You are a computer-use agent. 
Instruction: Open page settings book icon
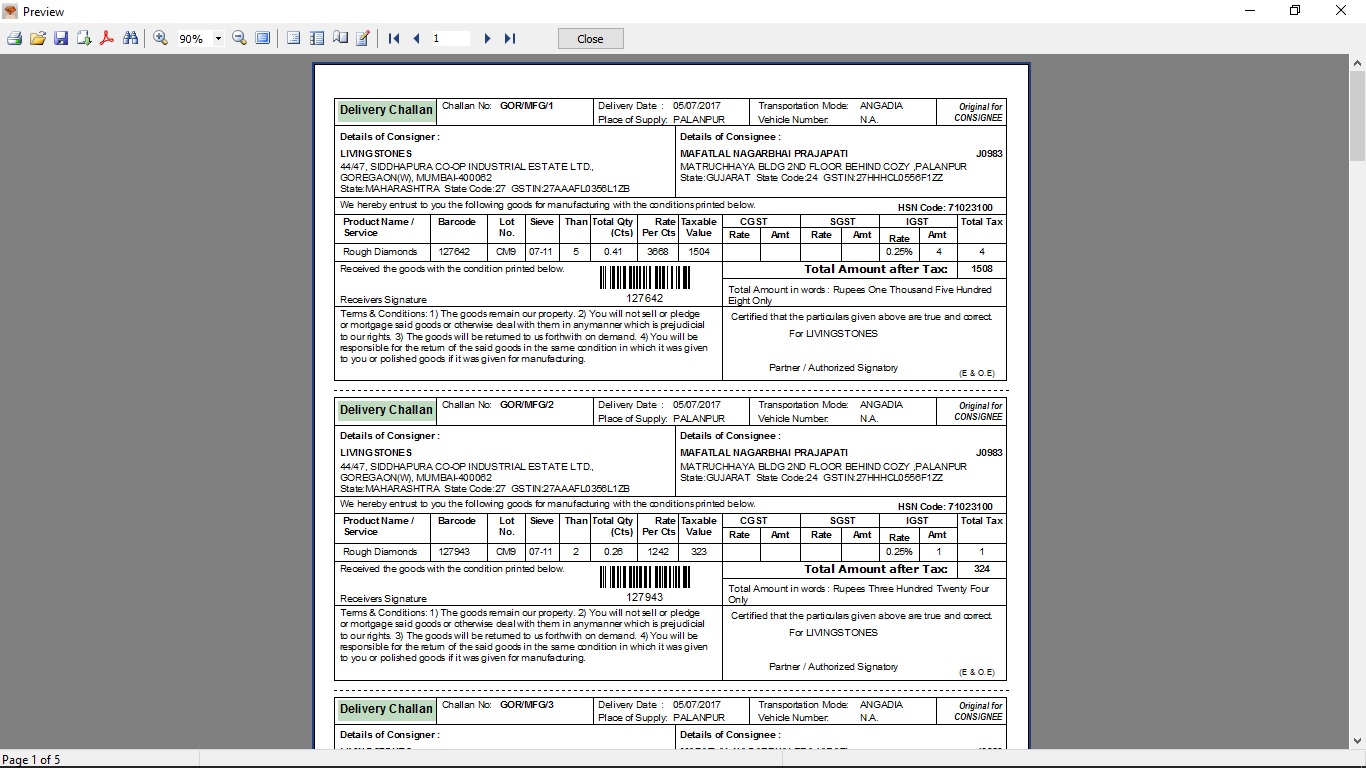(340, 38)
